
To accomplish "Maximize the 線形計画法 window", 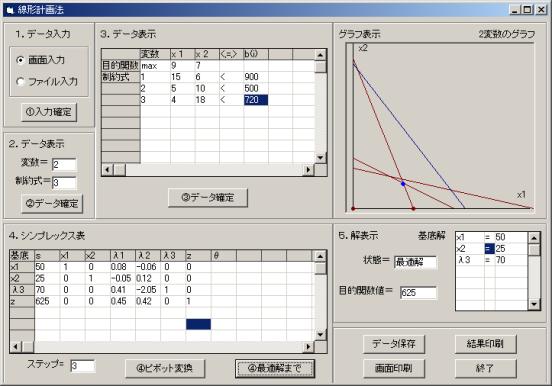I will pos(527,10).
